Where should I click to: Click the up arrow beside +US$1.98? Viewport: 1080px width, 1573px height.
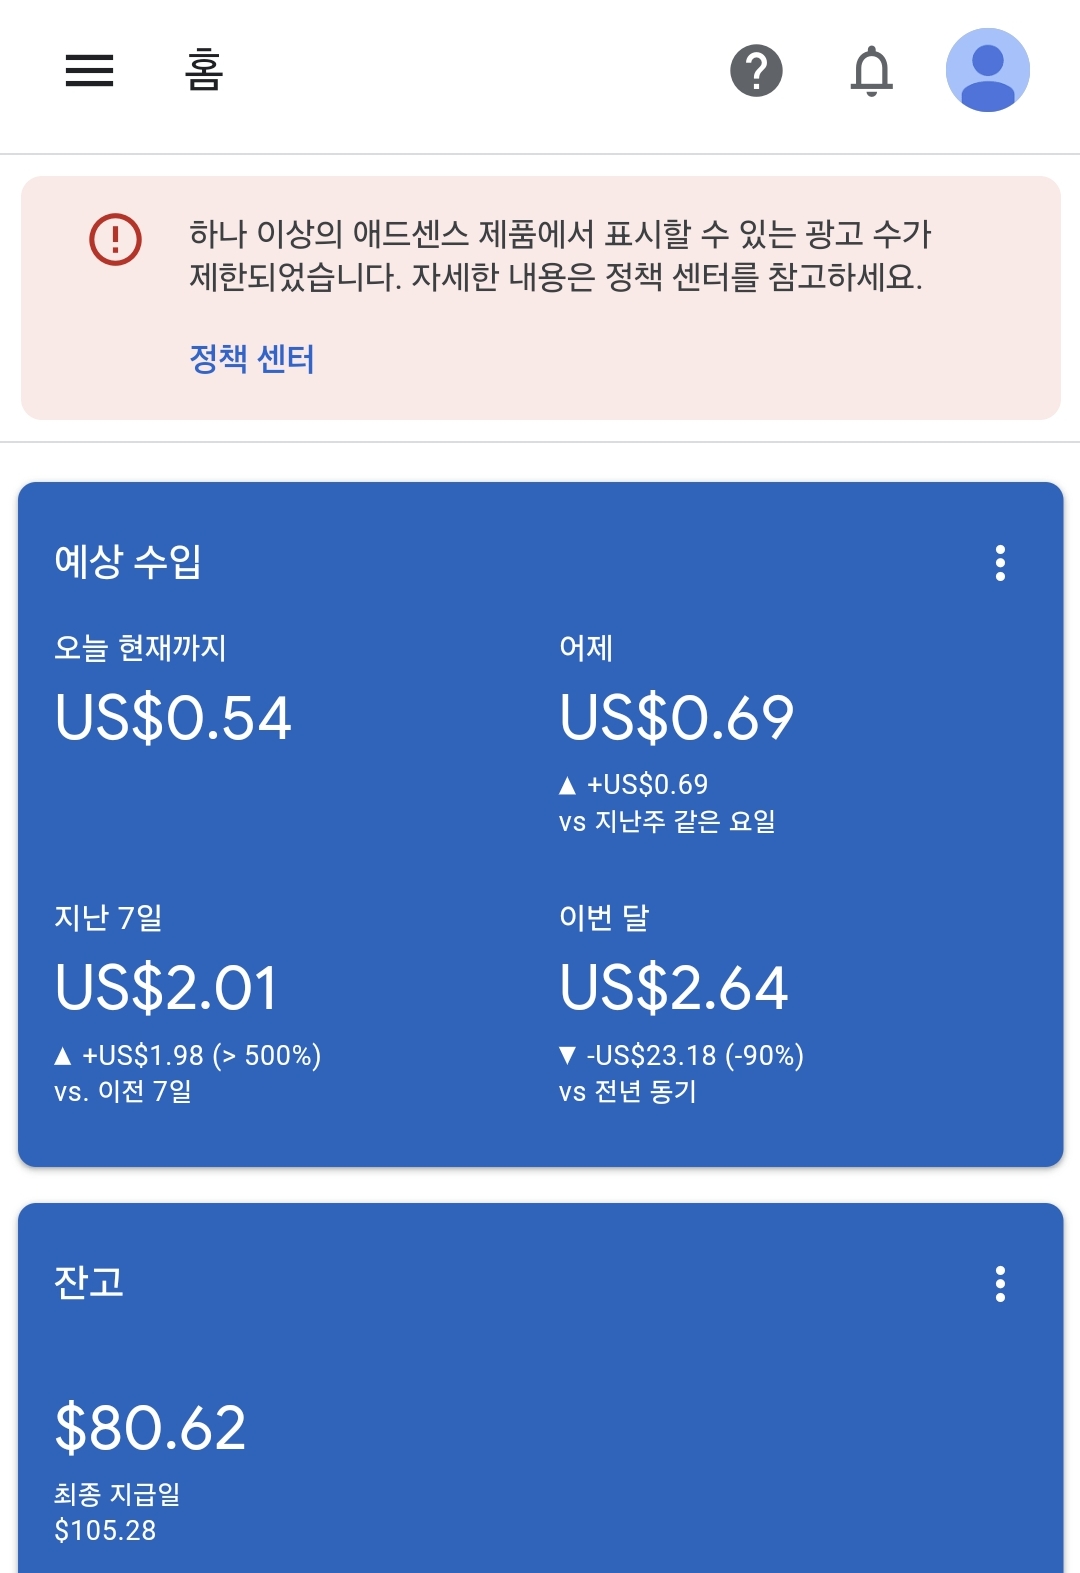63,1056
